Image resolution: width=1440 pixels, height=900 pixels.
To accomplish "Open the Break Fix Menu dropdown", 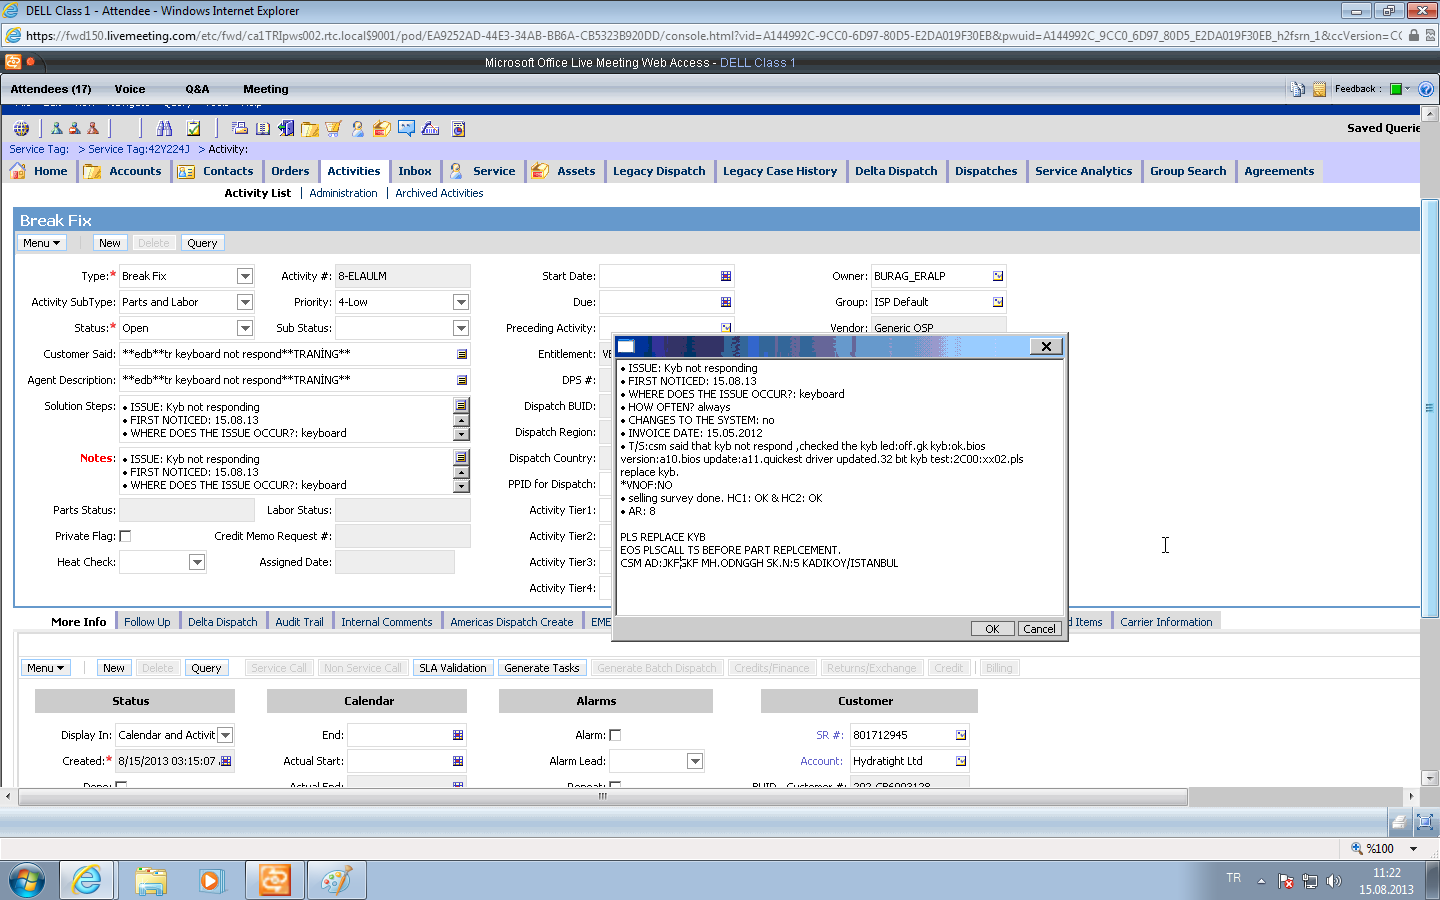I will 42,243.
